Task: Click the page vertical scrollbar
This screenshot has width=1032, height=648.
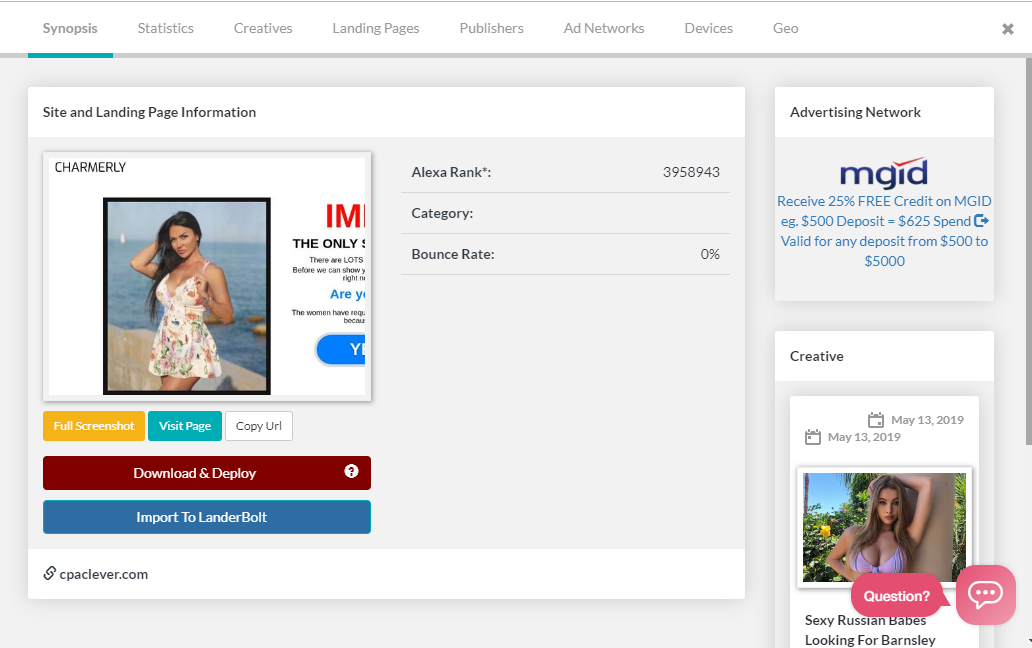Action: pyautogui.click(x=1028, y=250)
